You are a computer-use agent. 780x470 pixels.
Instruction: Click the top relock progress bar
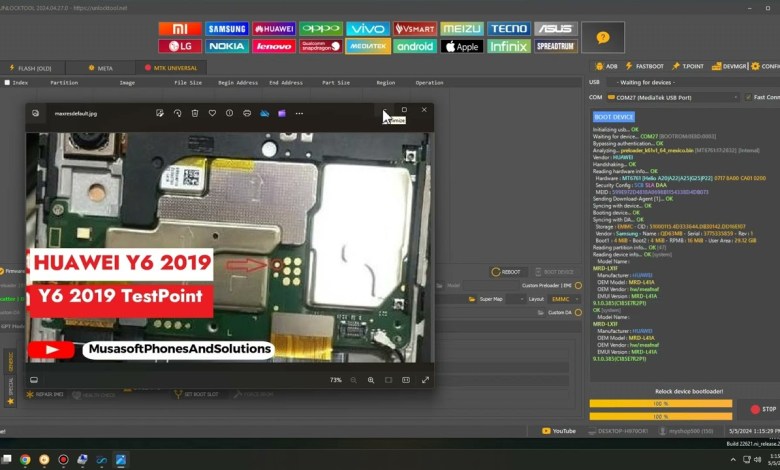[x=660, y=403]
